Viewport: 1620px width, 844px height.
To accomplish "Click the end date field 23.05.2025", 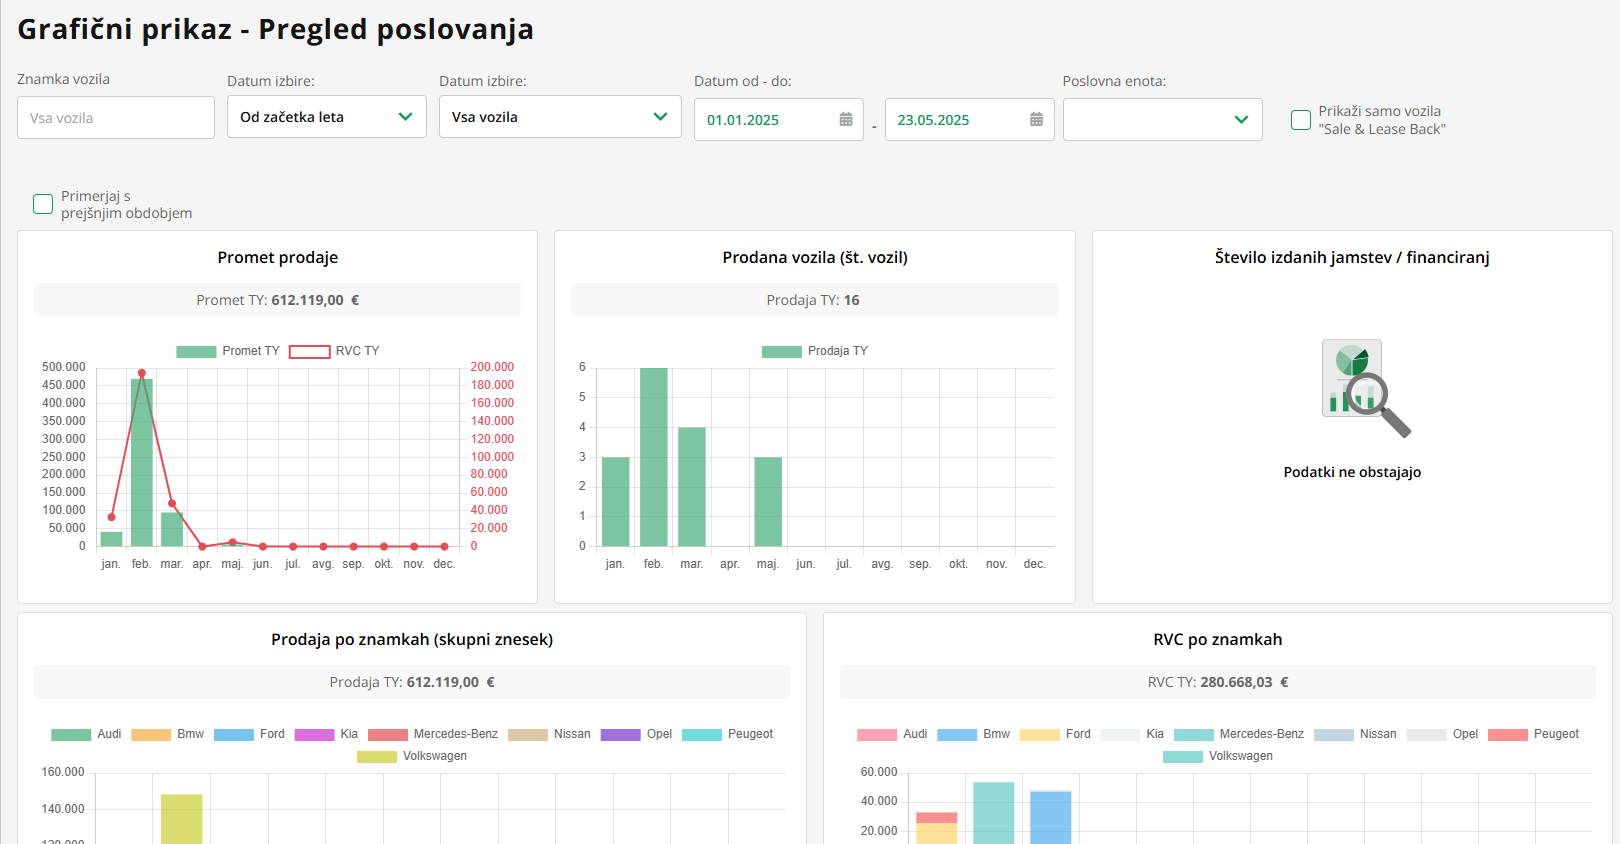I will point(970,120).
